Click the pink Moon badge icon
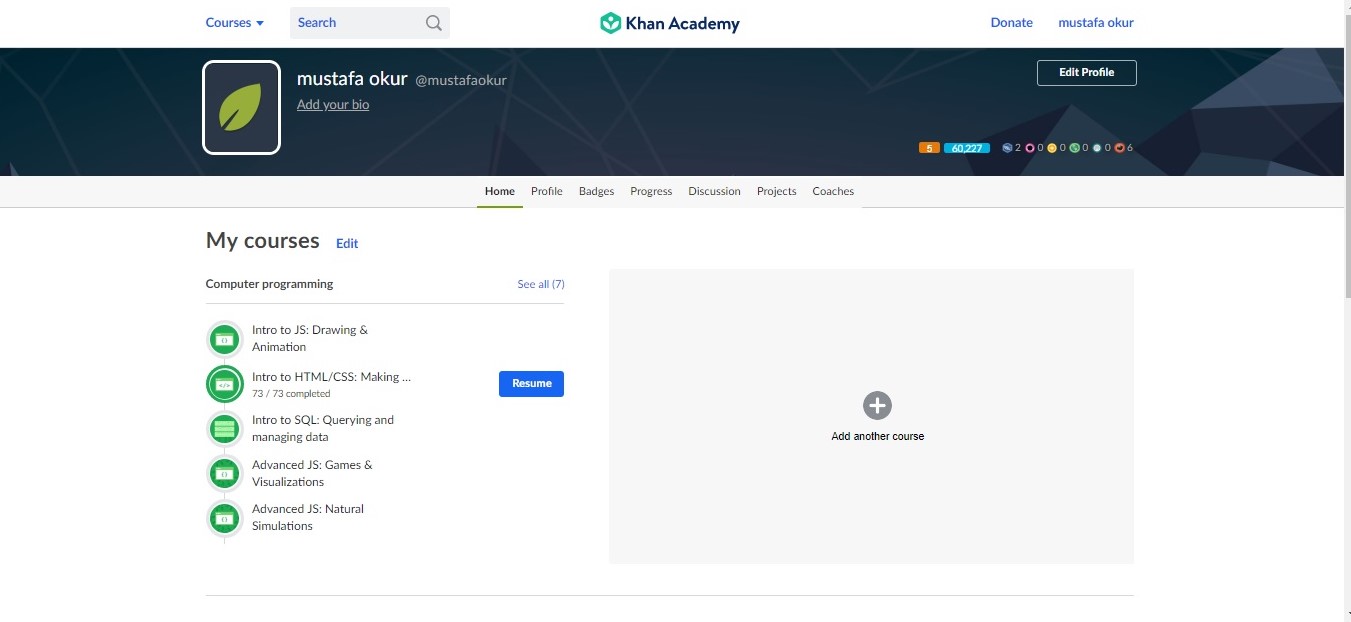The width and height of the screenshot is (1351, 622). pos(1030,148)
